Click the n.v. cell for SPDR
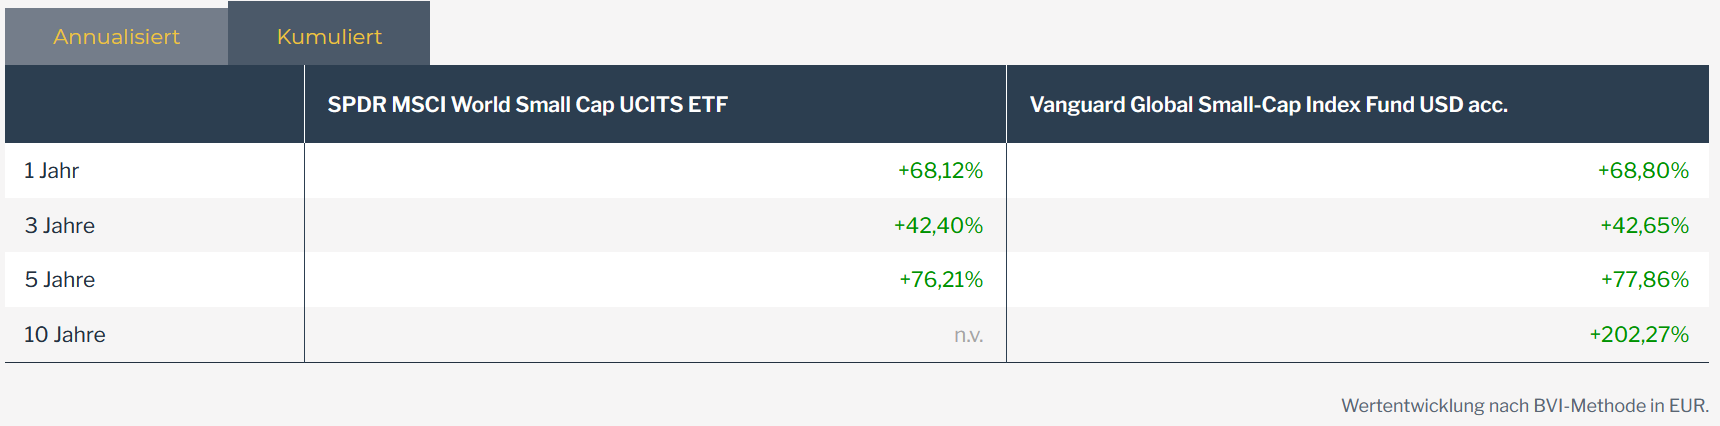1720x426 pixels. click(x=968, y=335)
